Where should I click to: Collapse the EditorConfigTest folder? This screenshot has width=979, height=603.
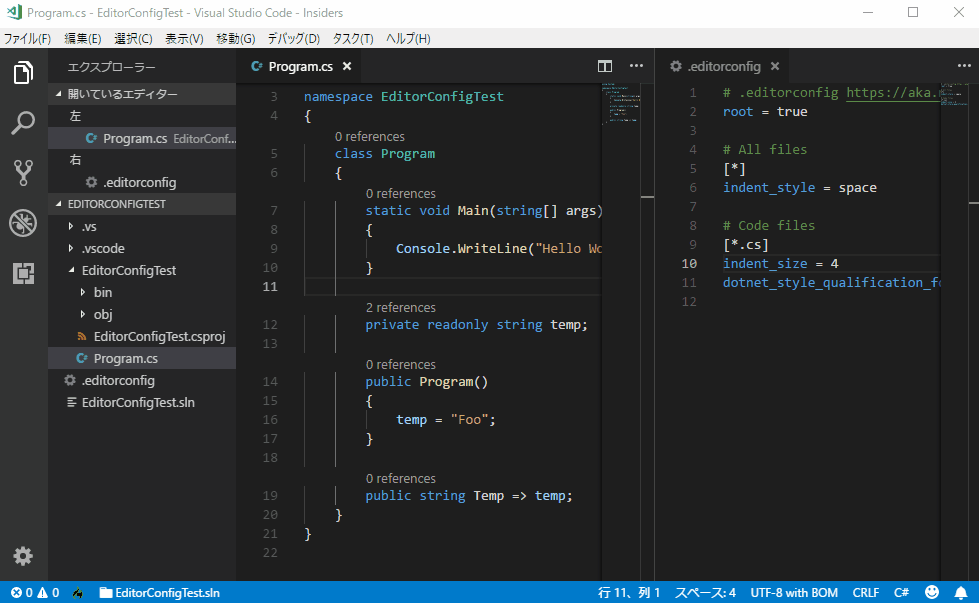[142, 270]
